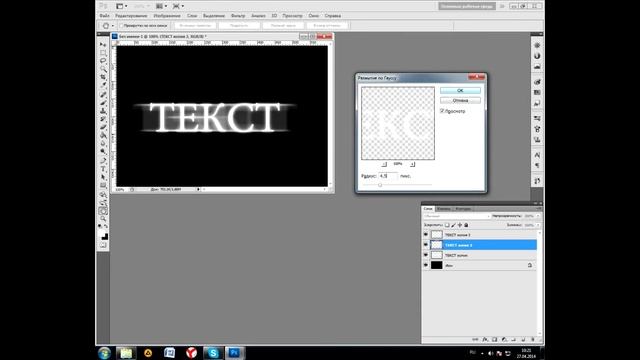Open the Изображение menu
This screenshot has width=640, height=360.
point(167,16)
